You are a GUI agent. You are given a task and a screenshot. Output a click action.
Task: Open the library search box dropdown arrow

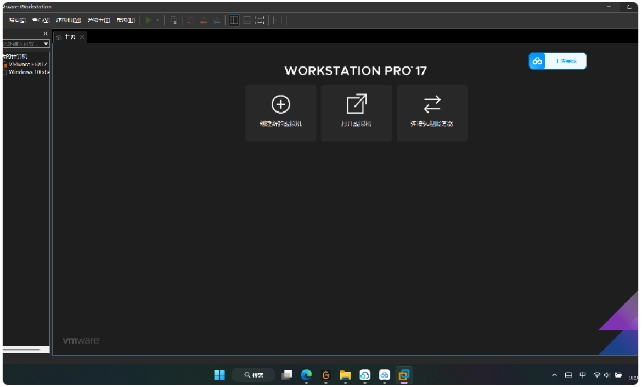pyautogui.click(x=45, y=43)
